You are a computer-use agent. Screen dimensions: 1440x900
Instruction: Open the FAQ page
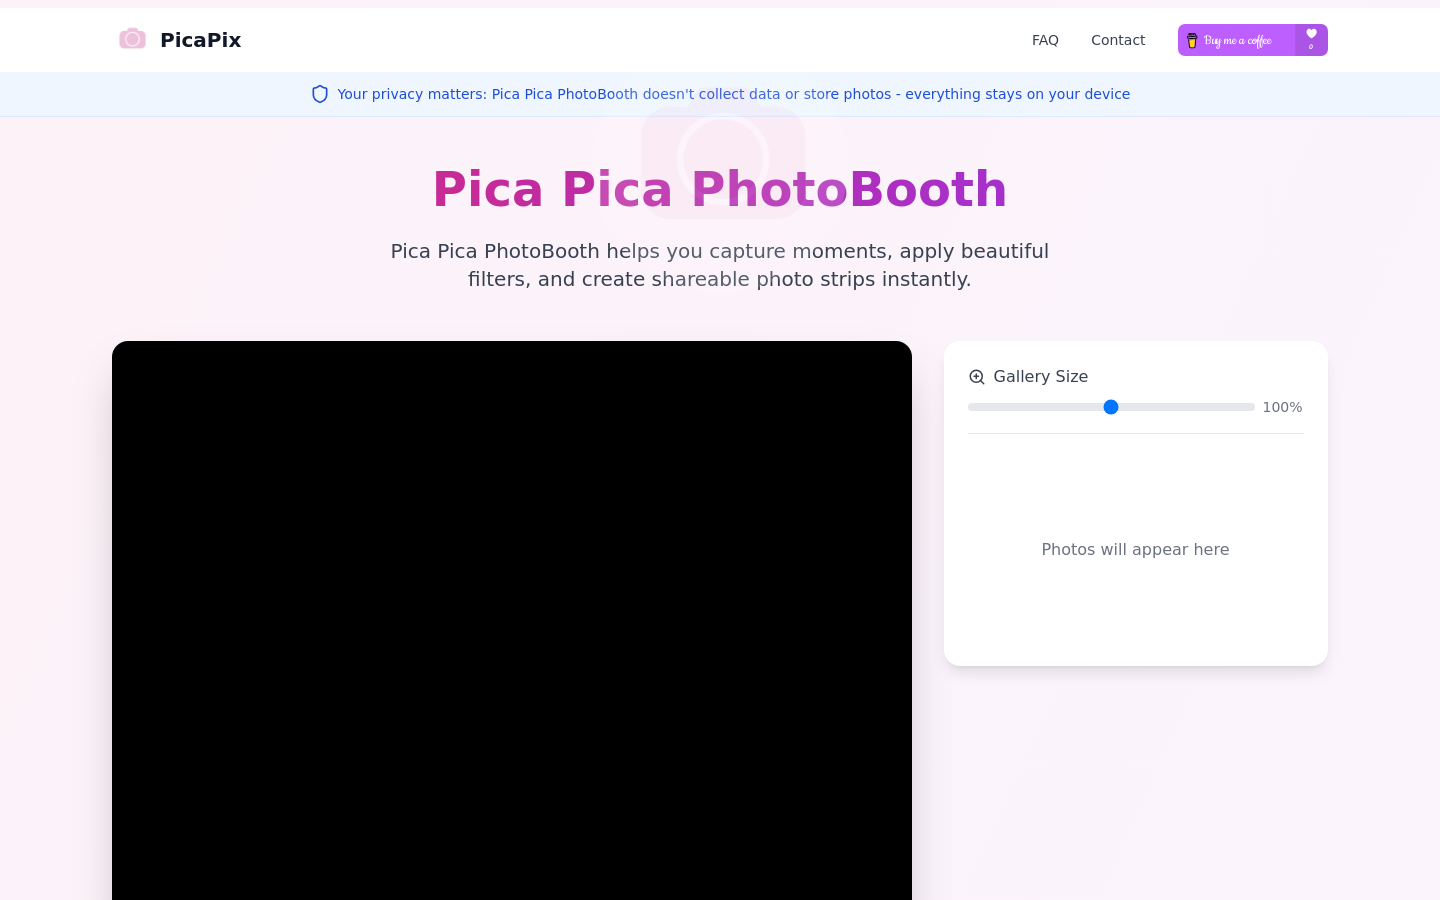point(1045,40)
